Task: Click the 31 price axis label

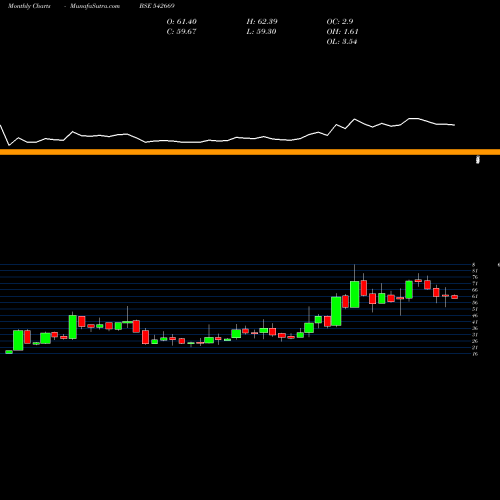Action: click(475, 335)
